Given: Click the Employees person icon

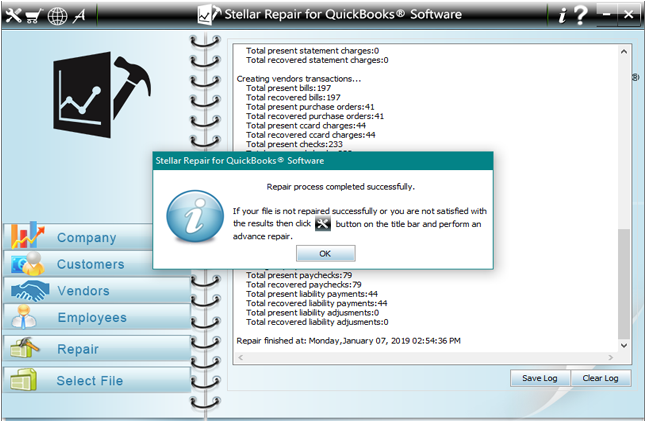Looking at the screenshot, I should [23, 317].
